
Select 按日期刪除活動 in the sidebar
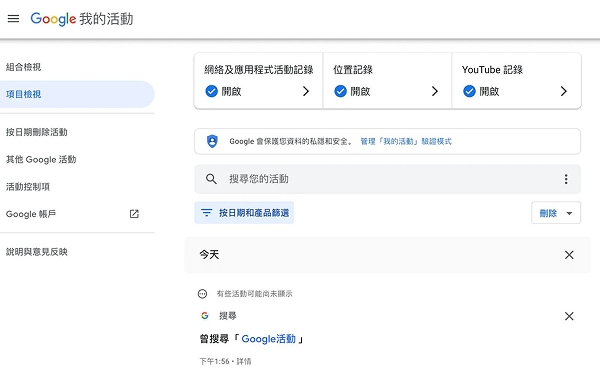tap(37, 132)
